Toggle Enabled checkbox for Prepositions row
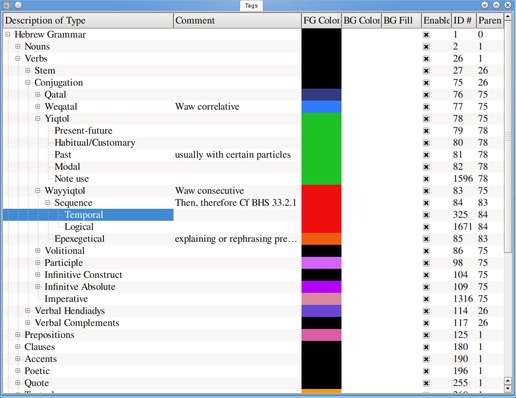The height and width of the screenshot is (398, 516). coord(426,335)
